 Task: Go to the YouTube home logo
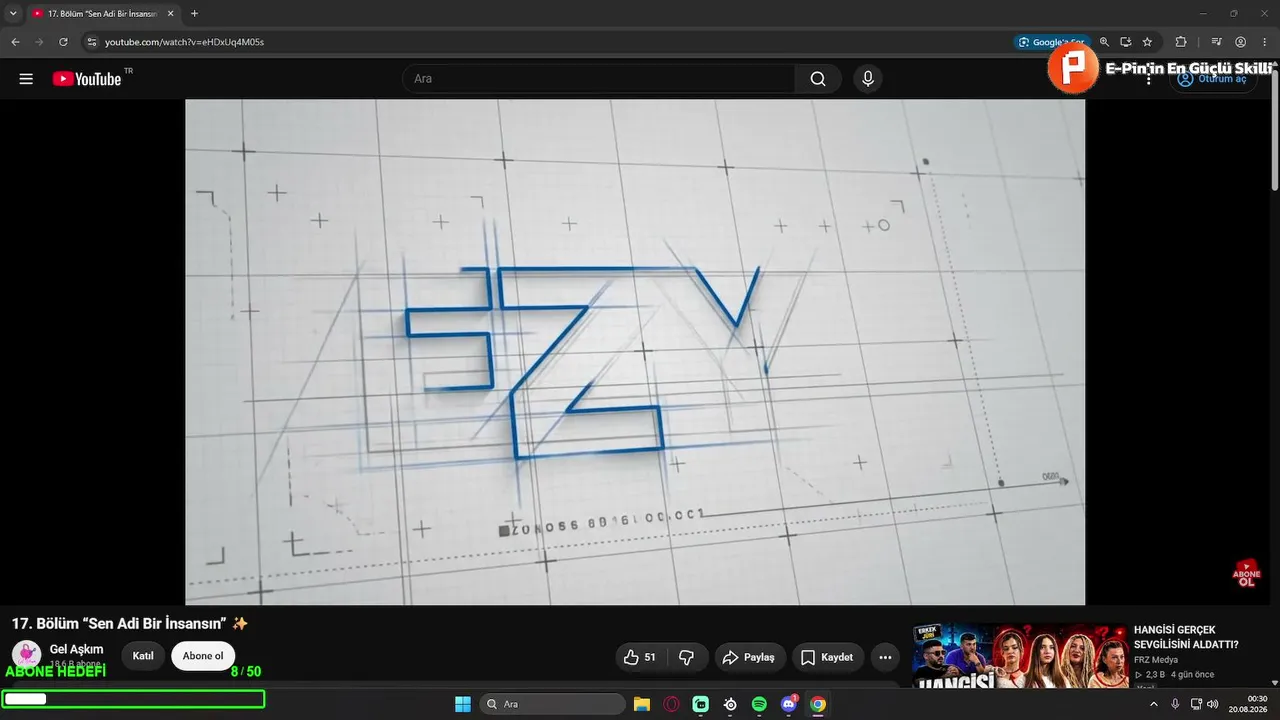point(87,79)
